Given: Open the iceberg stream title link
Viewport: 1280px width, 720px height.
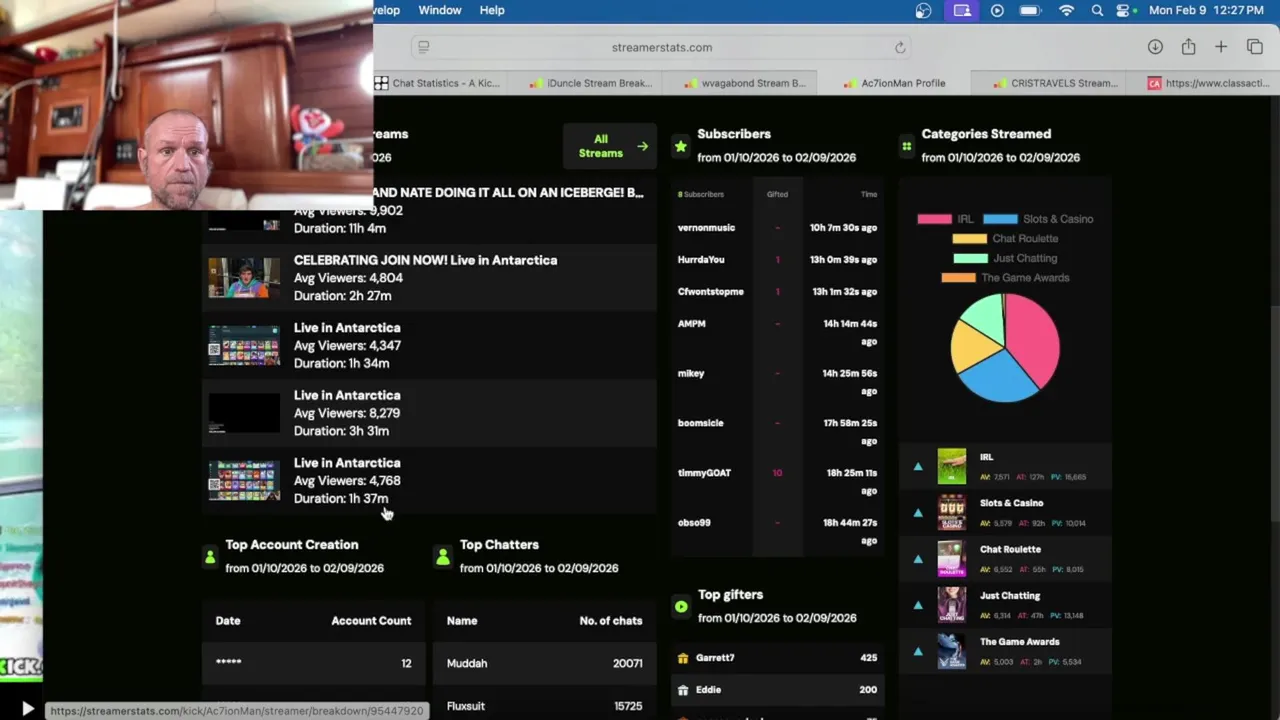Looking at the screenshot, I should [x=508, y=192].
